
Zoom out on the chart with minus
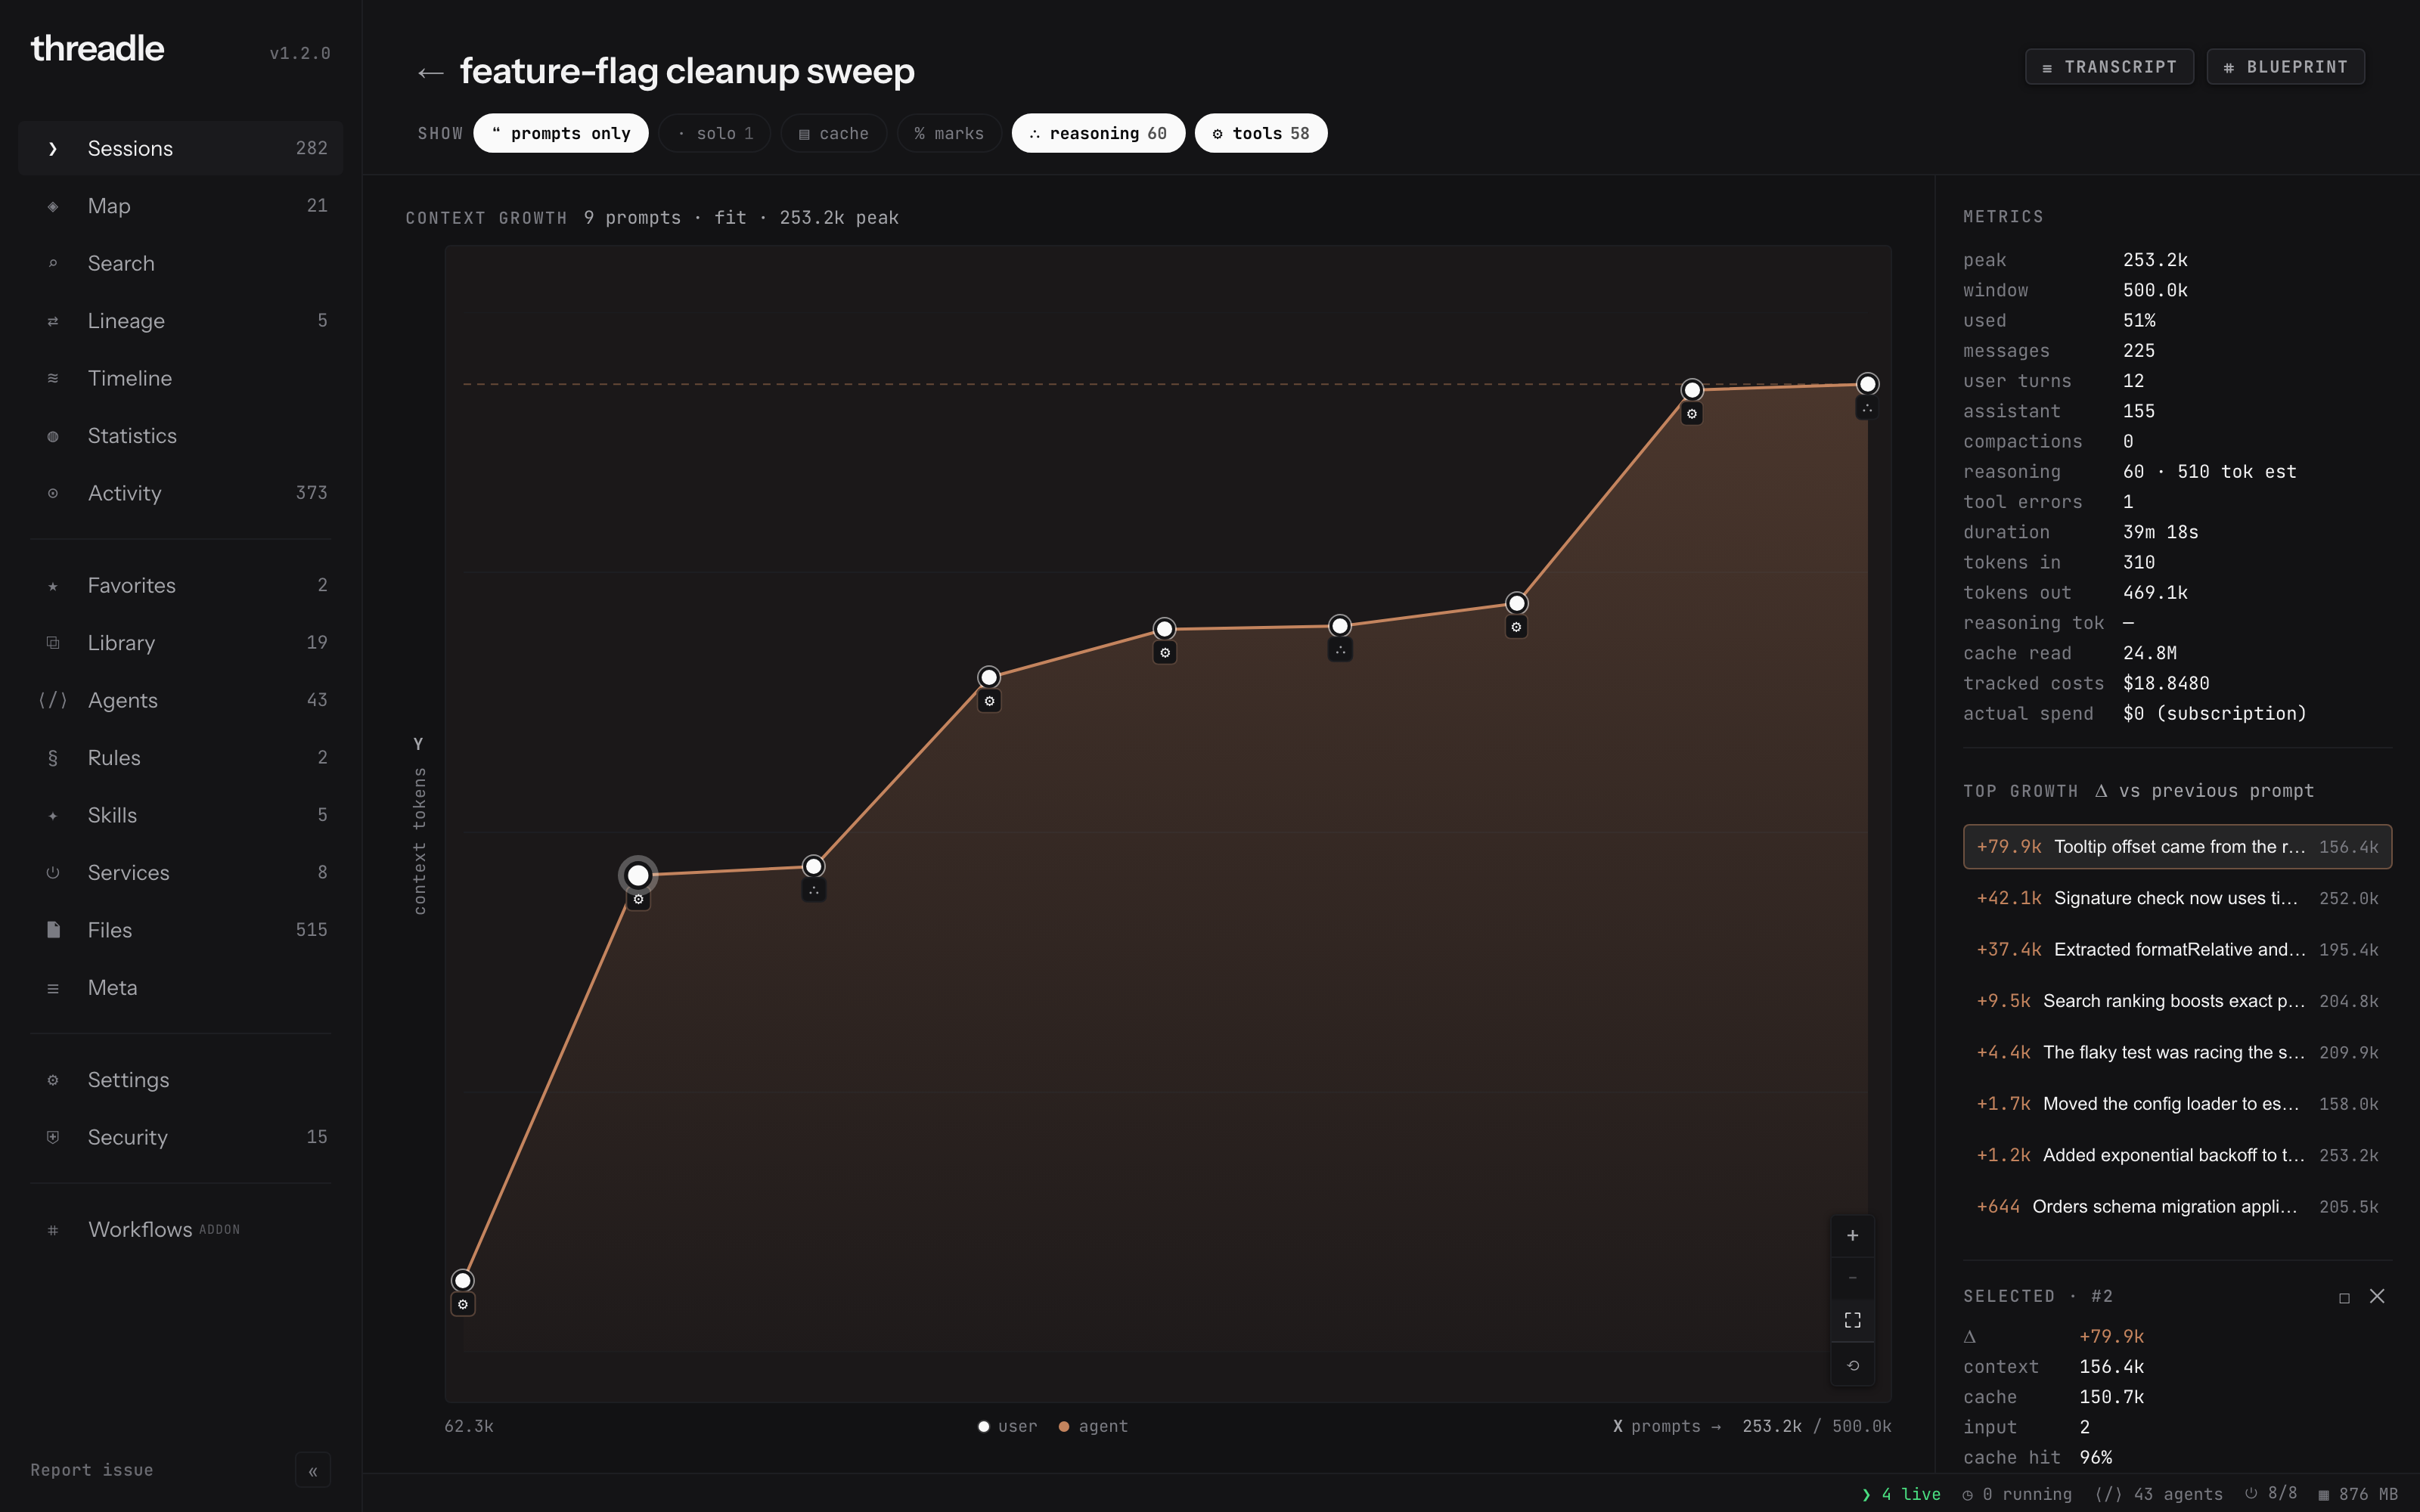click(x=1852, y=1278)
